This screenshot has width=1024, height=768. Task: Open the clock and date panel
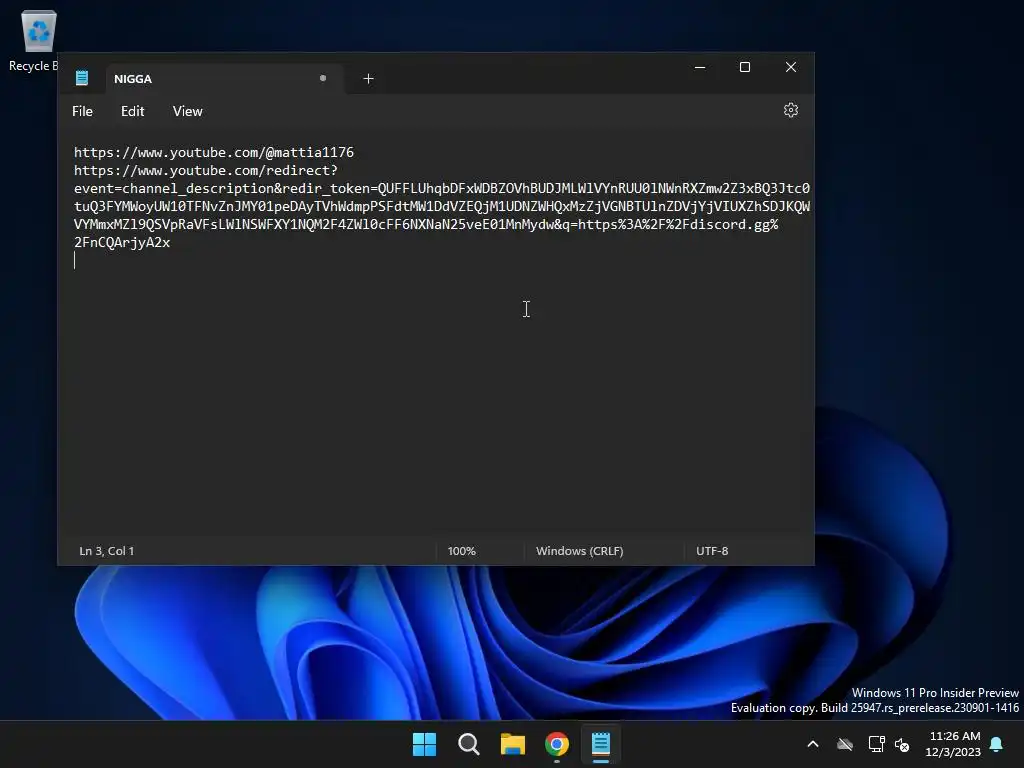(953, 744)
